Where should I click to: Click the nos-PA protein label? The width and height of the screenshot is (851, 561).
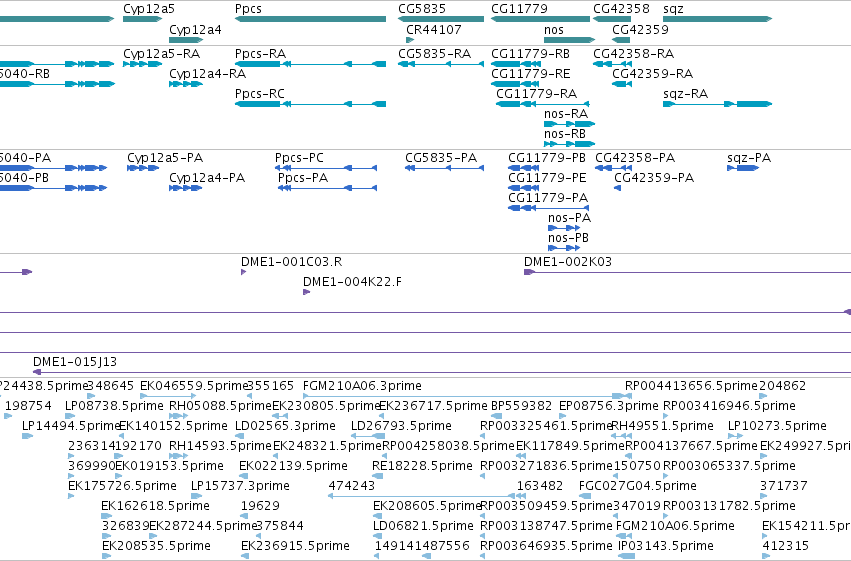(569, 218)
